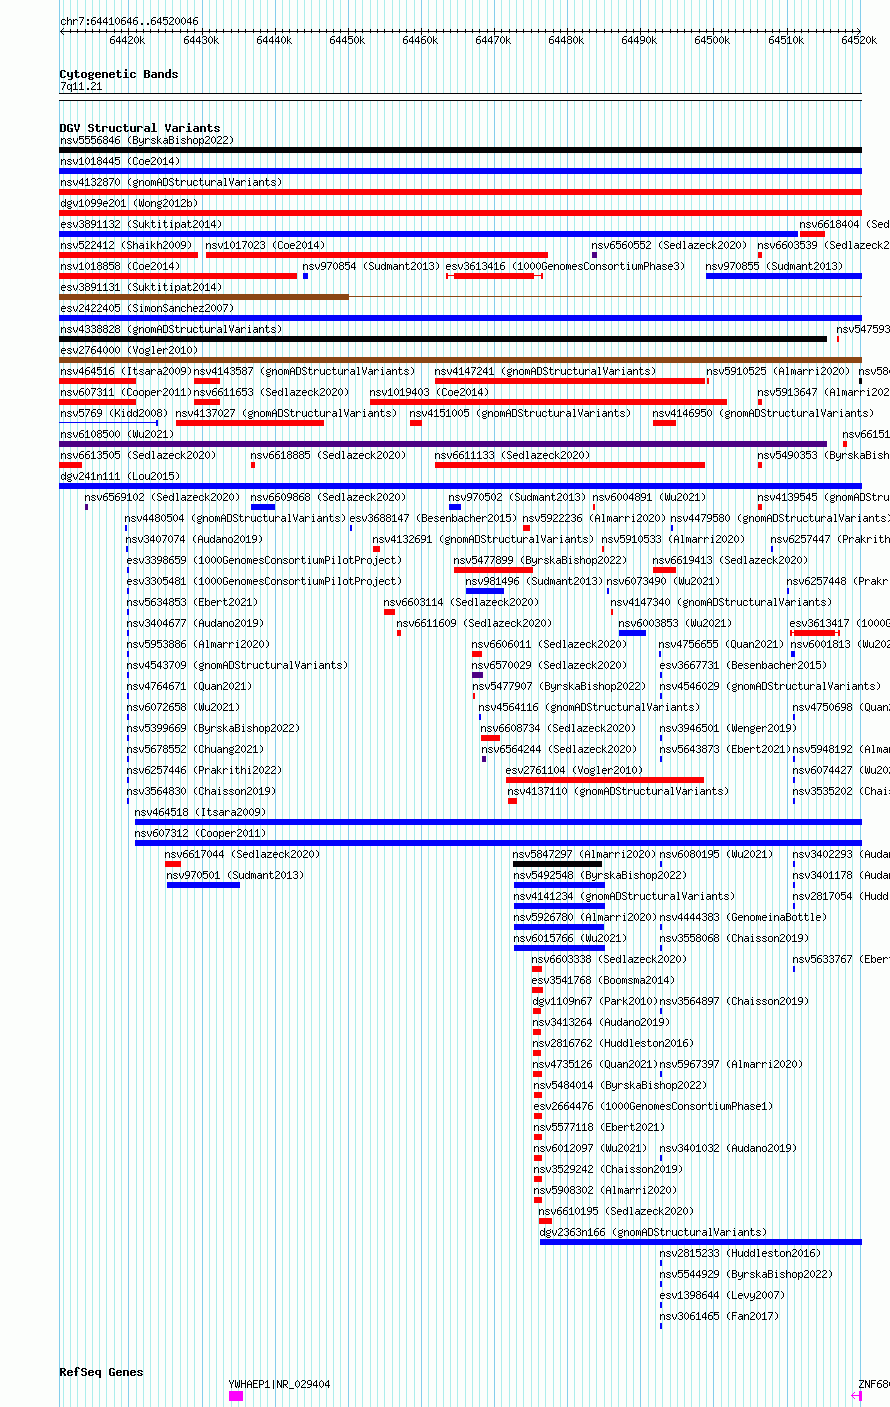Click nsv607311 (Cooper2011) label

coord(126,392)
